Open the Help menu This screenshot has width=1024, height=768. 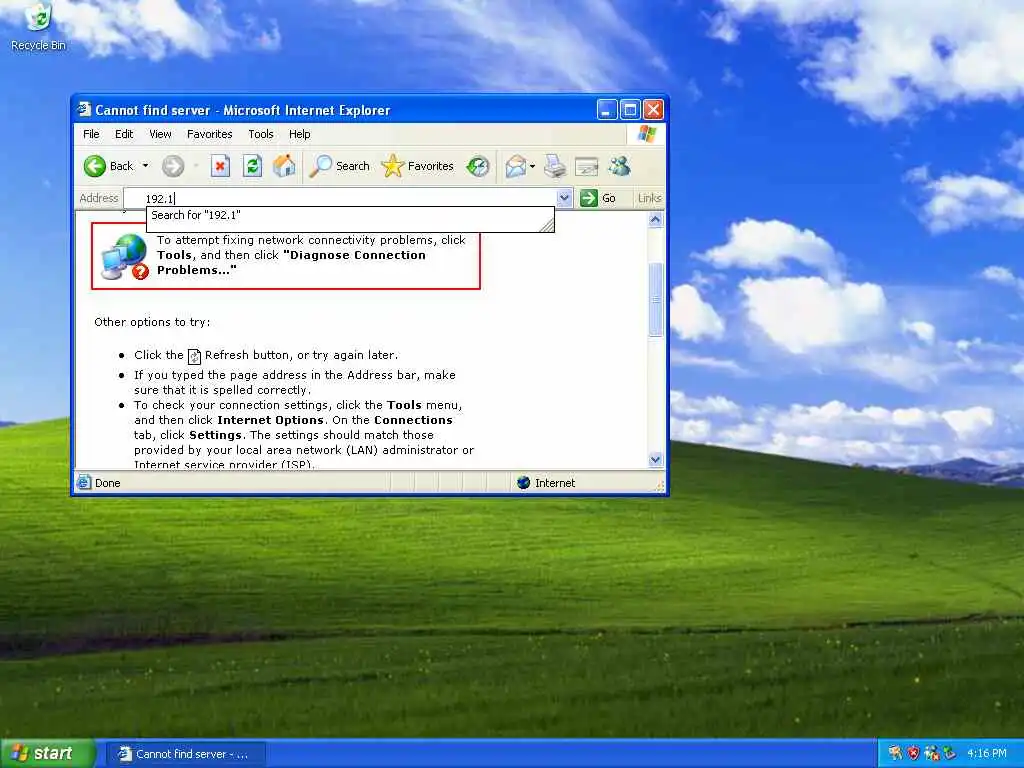pyautogui.click(x=300, y=134)
